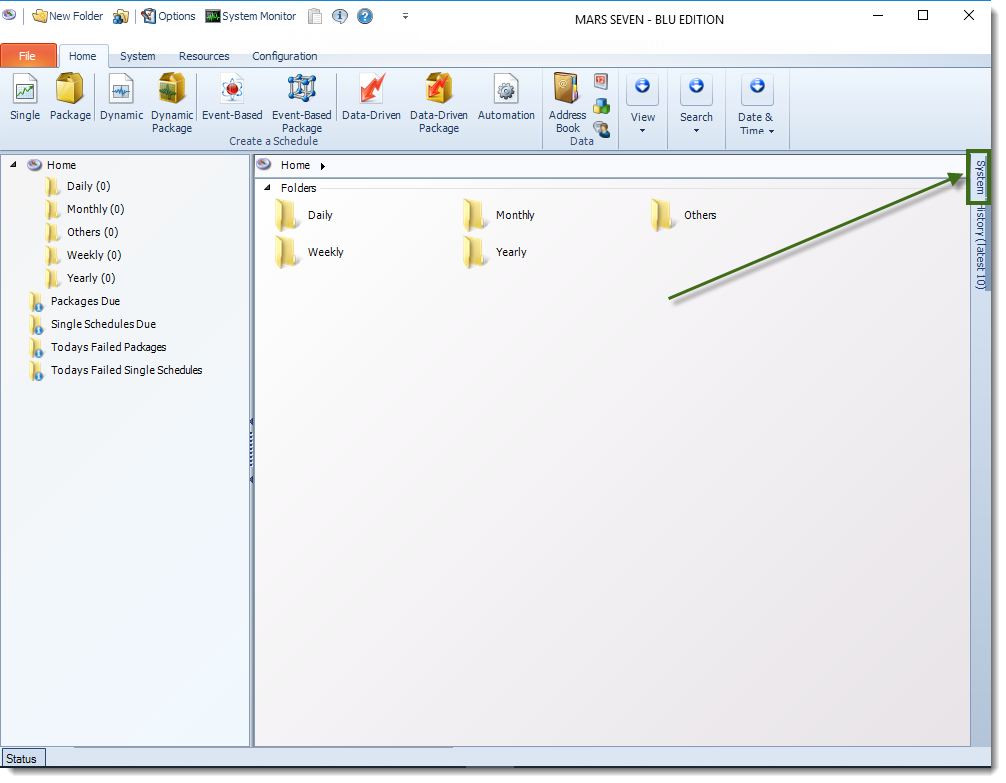The height and width of the screenshot is (783, 1006).
Task: Select Single Schedules Due in tree
Action: [x=103, y=324]
